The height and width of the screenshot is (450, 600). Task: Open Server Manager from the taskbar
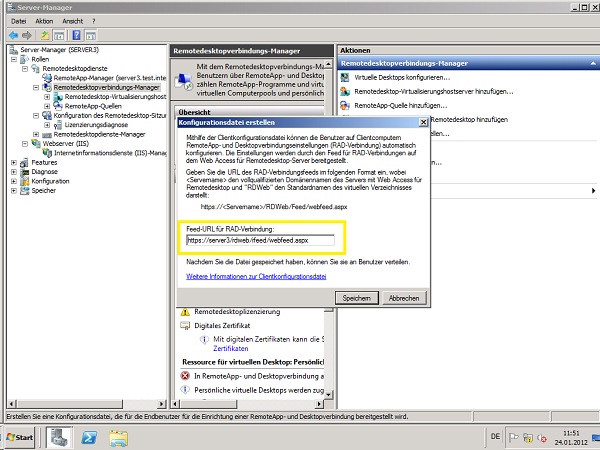pyautogui.click(x=60, y=437)
